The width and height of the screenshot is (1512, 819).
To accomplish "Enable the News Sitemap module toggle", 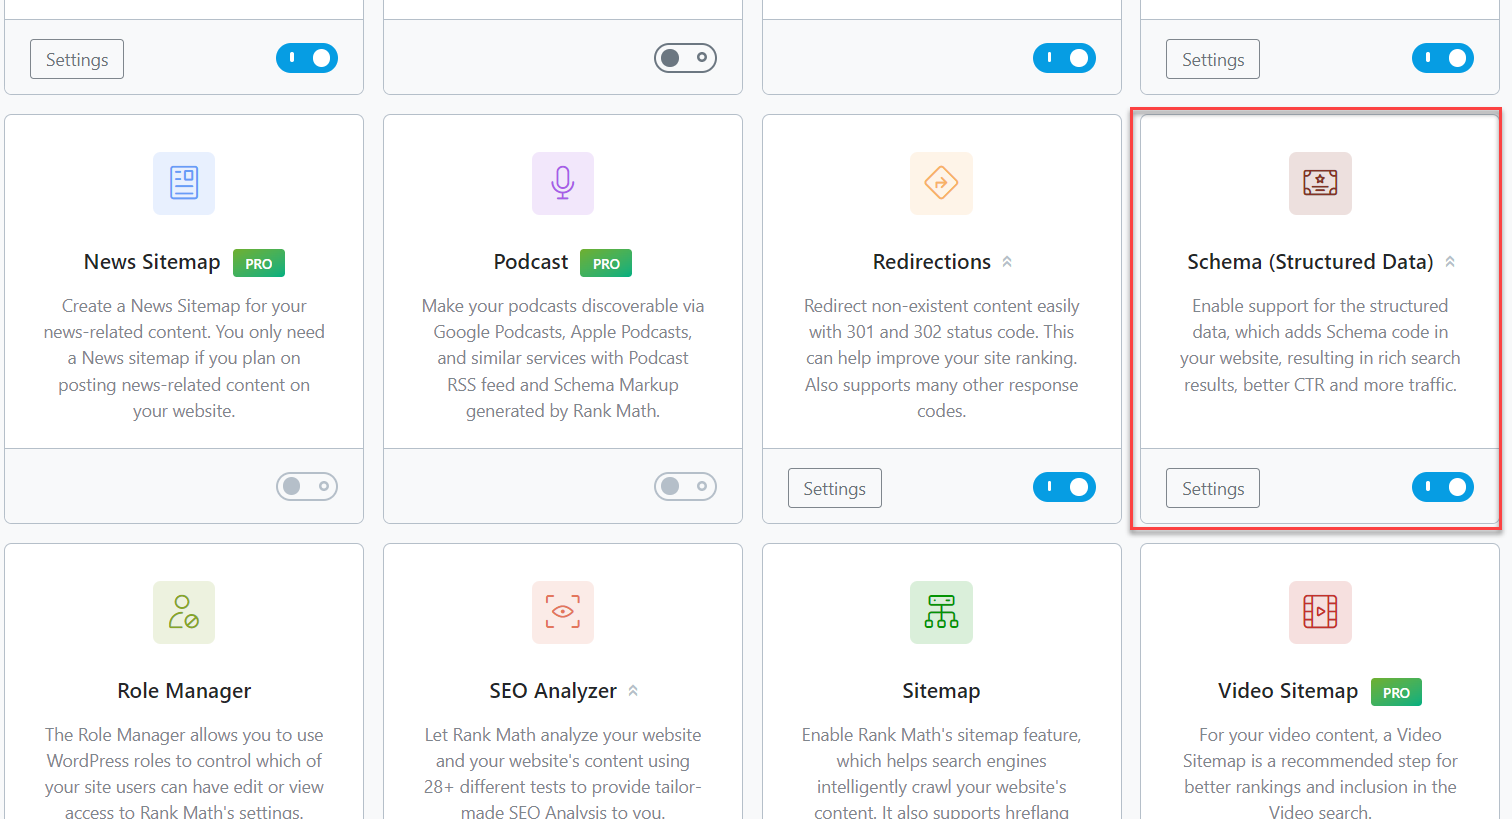I will 307,487.
